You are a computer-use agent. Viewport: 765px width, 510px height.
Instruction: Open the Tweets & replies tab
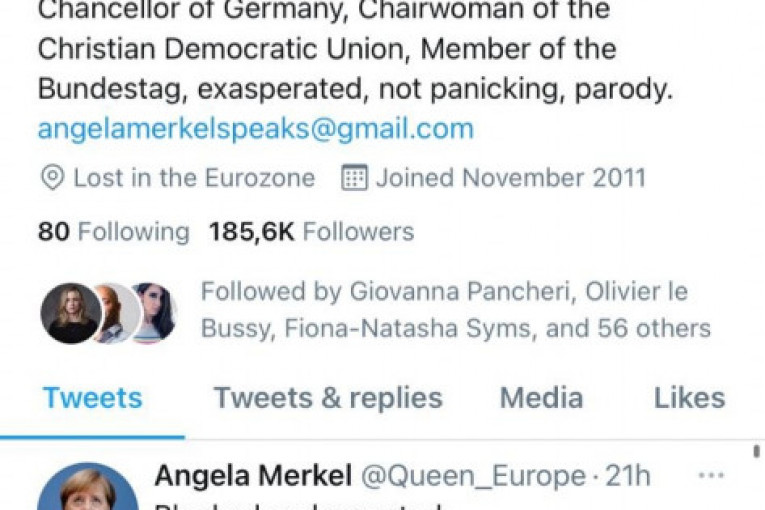coord(328,398)
